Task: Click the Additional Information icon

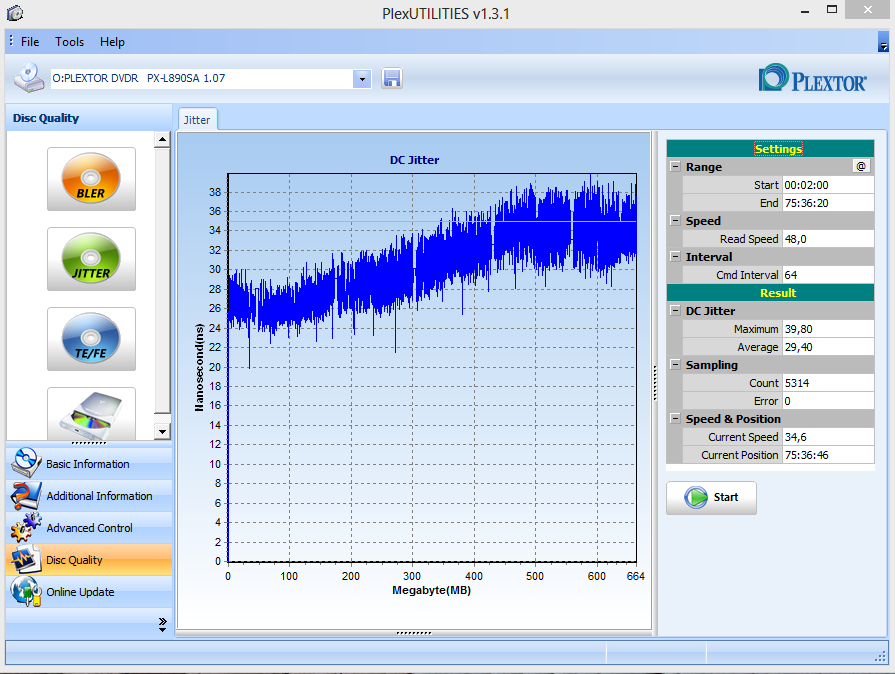Action: click(25, 495)
